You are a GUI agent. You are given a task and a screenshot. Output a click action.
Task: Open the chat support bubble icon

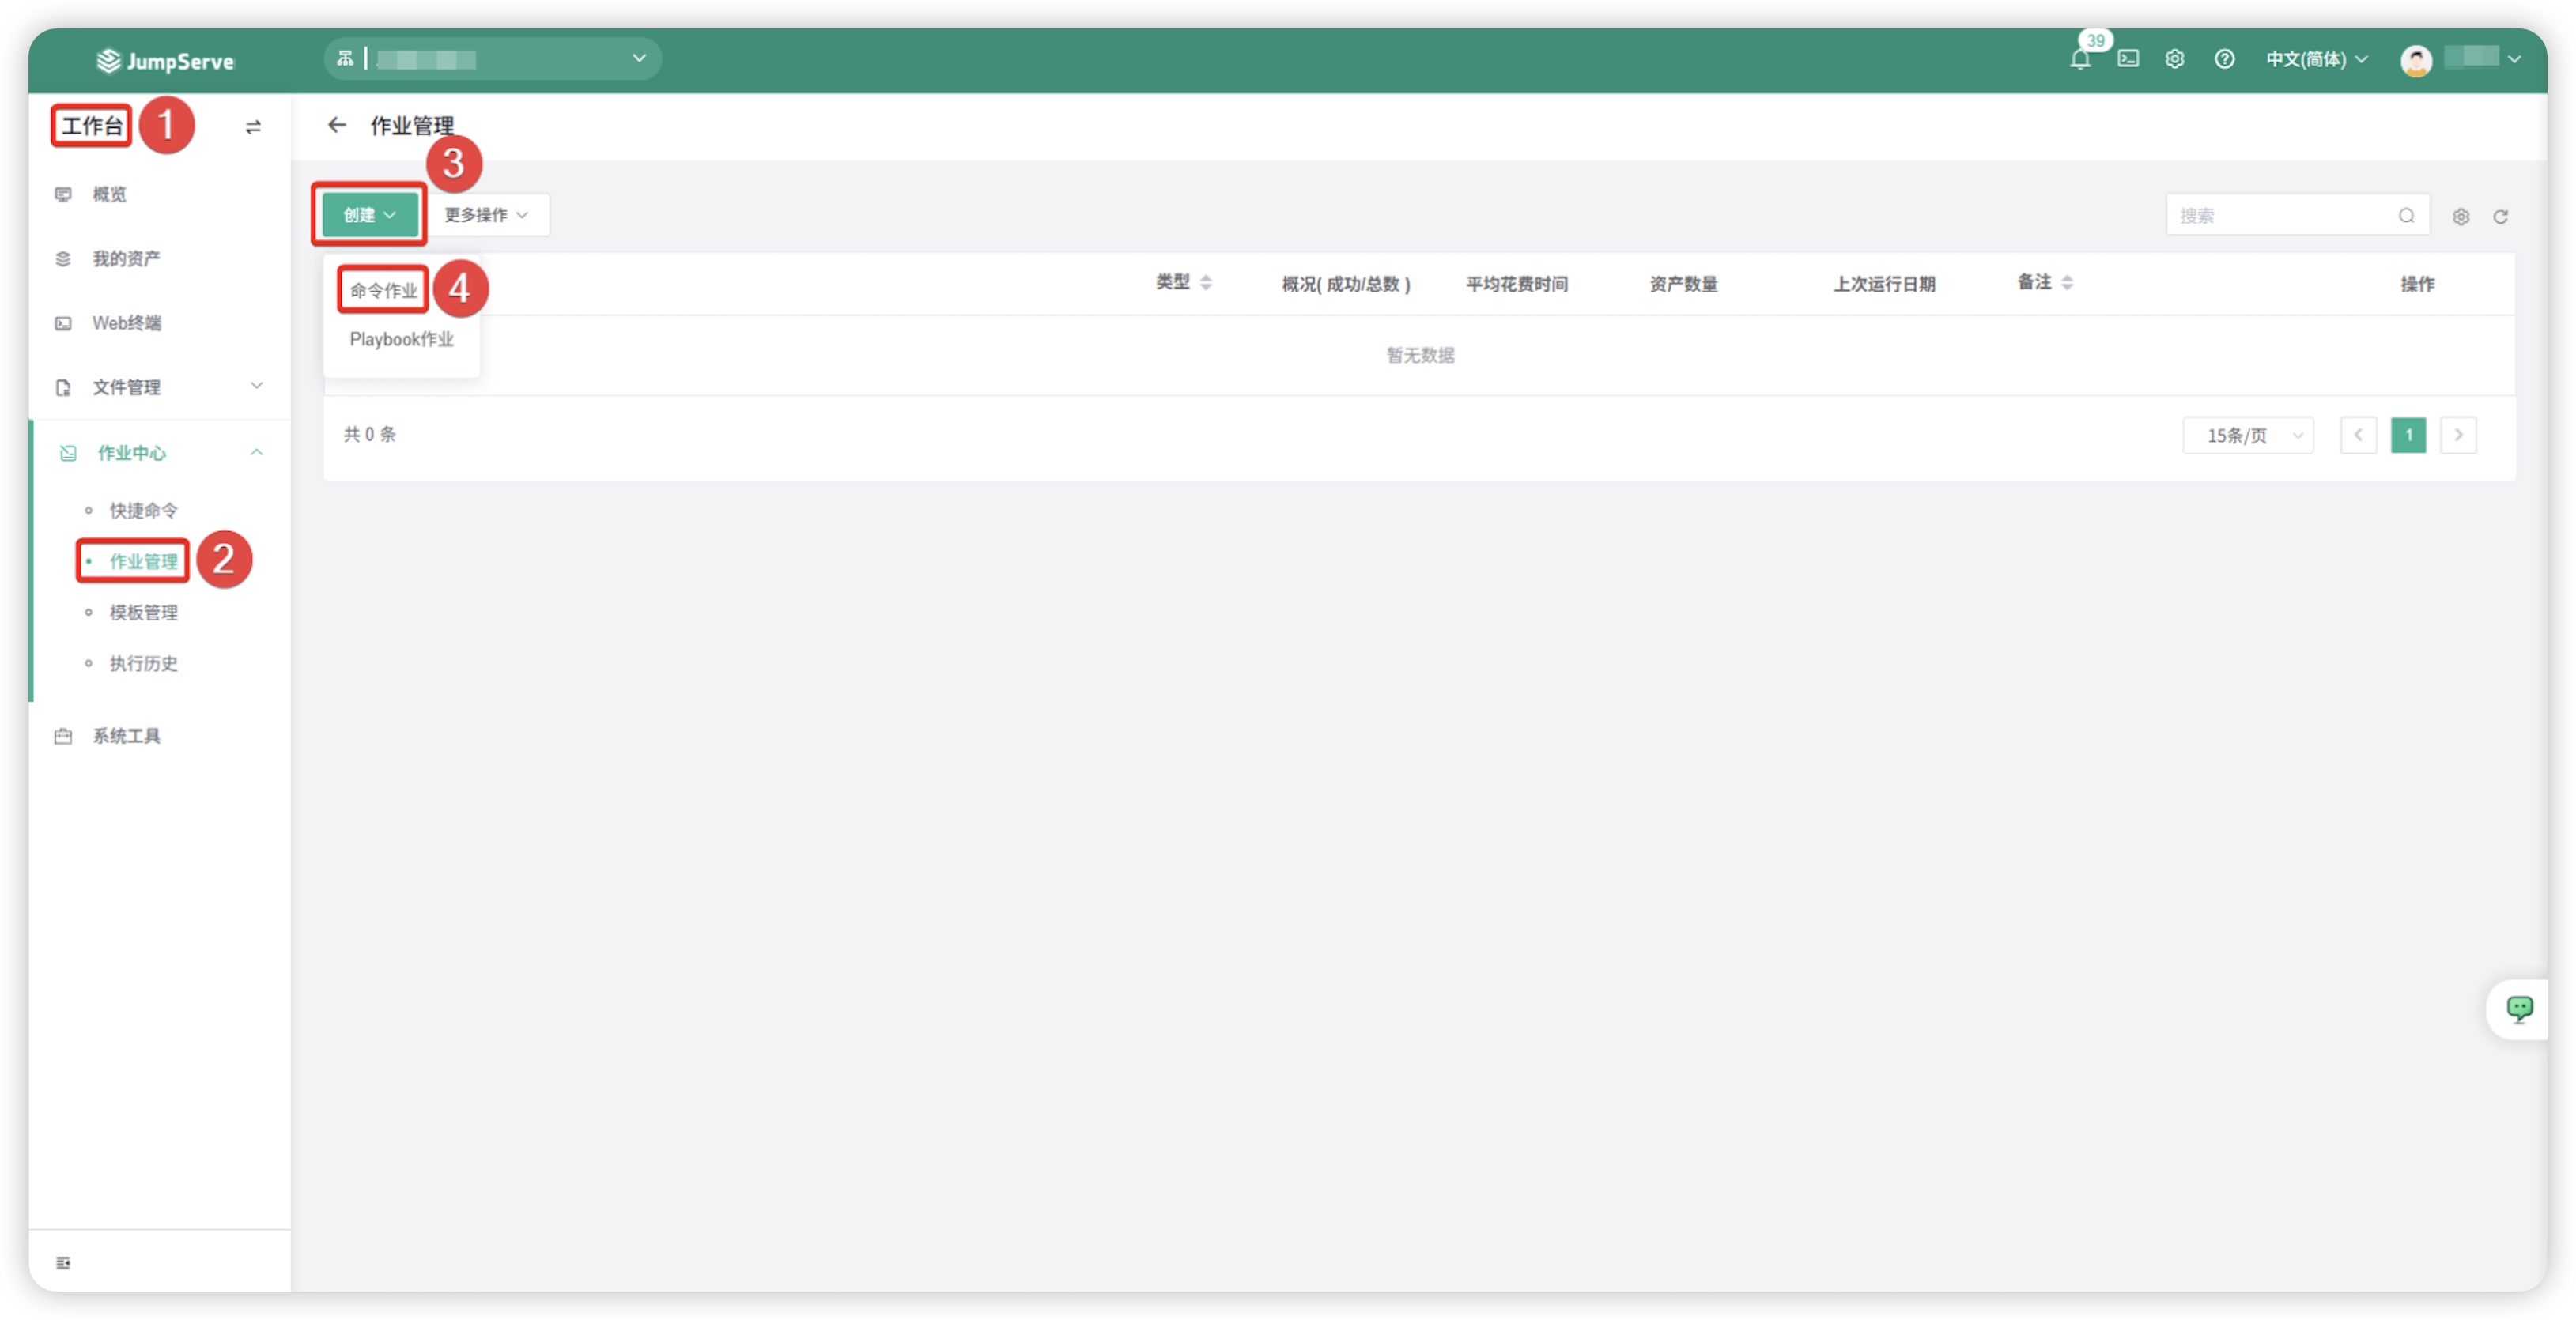[x=2519, y=1008]
